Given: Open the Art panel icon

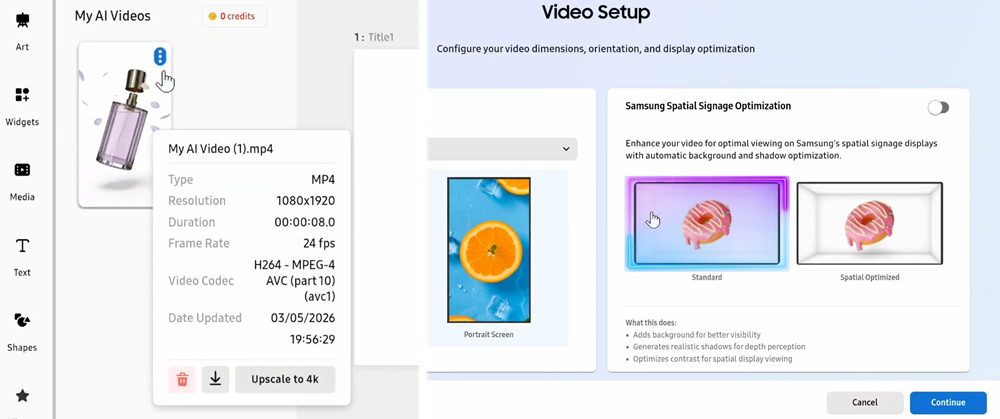Looking at the screenshot, I should pyautogui.click(x=22, y=21).
